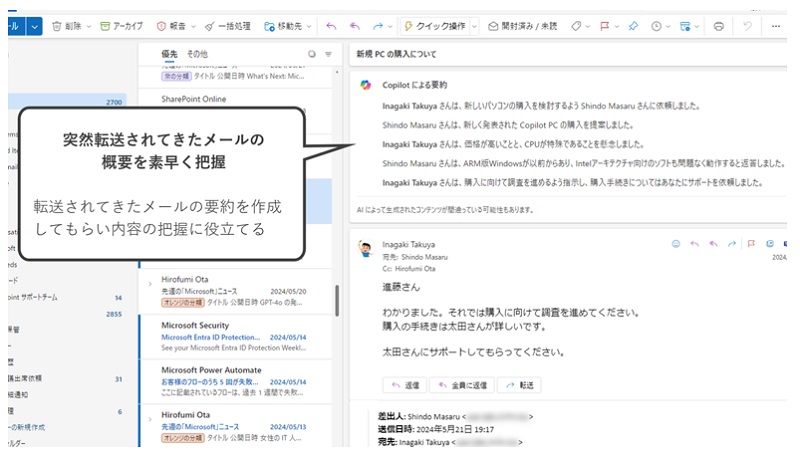Undo the last action with the toolbar arrow
The width and height of the screenshot is (800, 460).
tap(747, 26)
